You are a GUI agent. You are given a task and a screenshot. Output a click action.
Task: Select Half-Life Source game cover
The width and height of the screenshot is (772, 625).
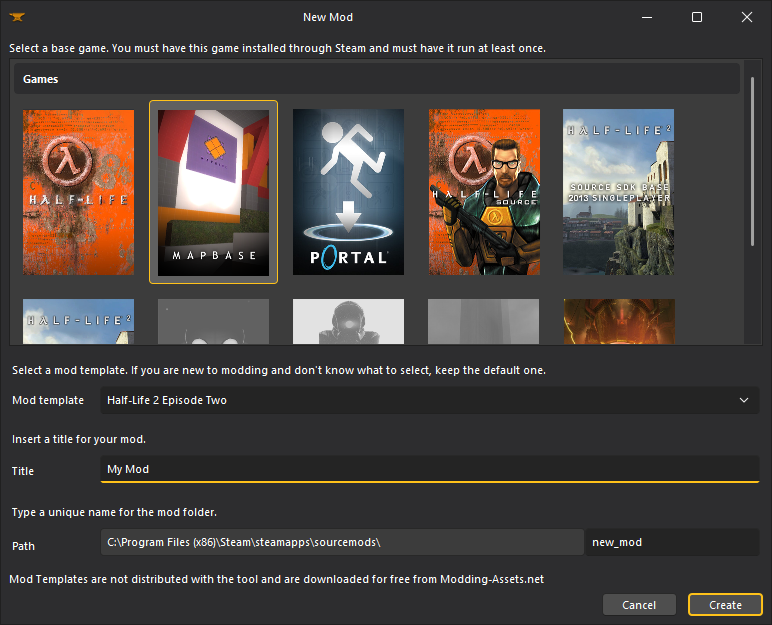point(484,192)
